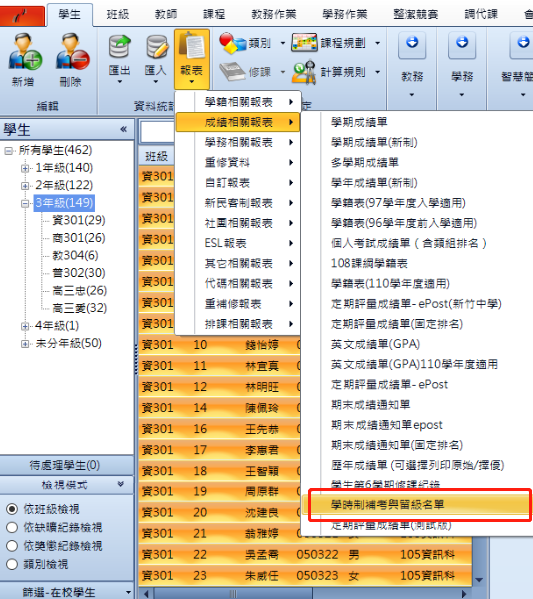
Task: Select class 商301(26) in the tree
Action: [x=79, y=238]
